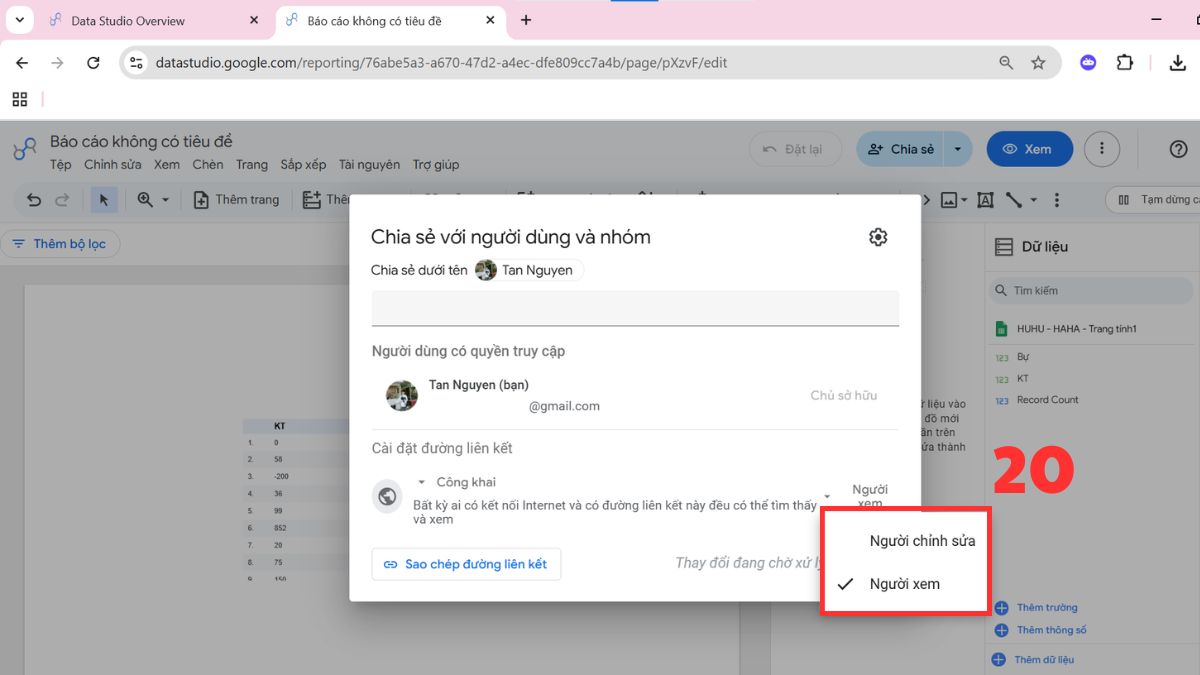Click the Tạm dừng cập nhật button
1200x675 pixels.
click(1153, 200)
